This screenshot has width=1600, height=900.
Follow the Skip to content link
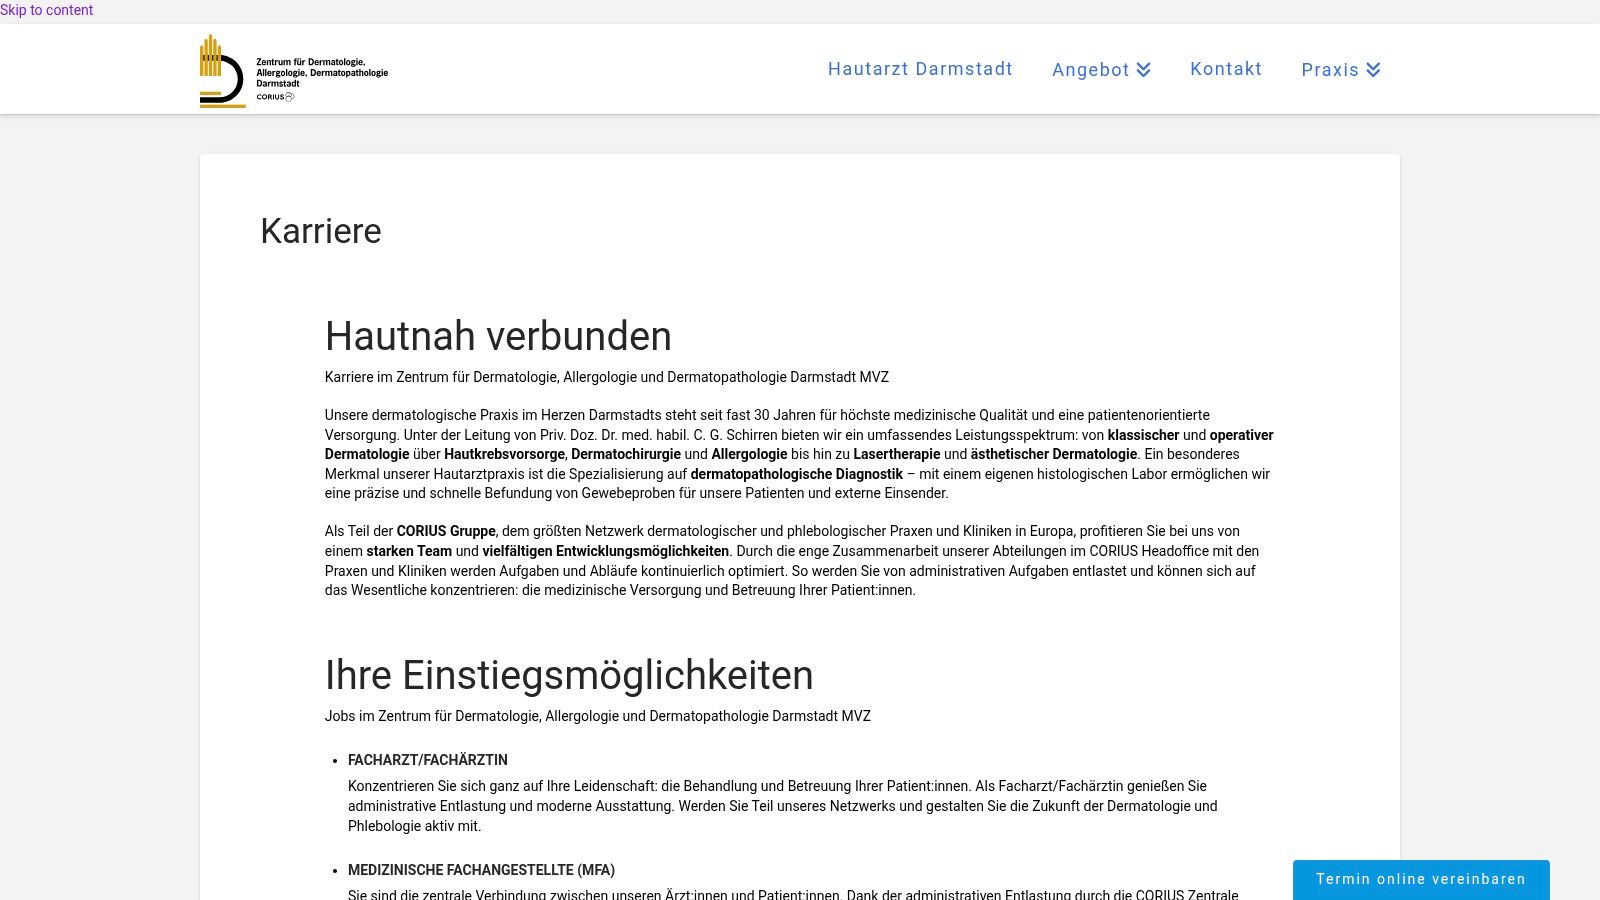click(x=47, y=10)
